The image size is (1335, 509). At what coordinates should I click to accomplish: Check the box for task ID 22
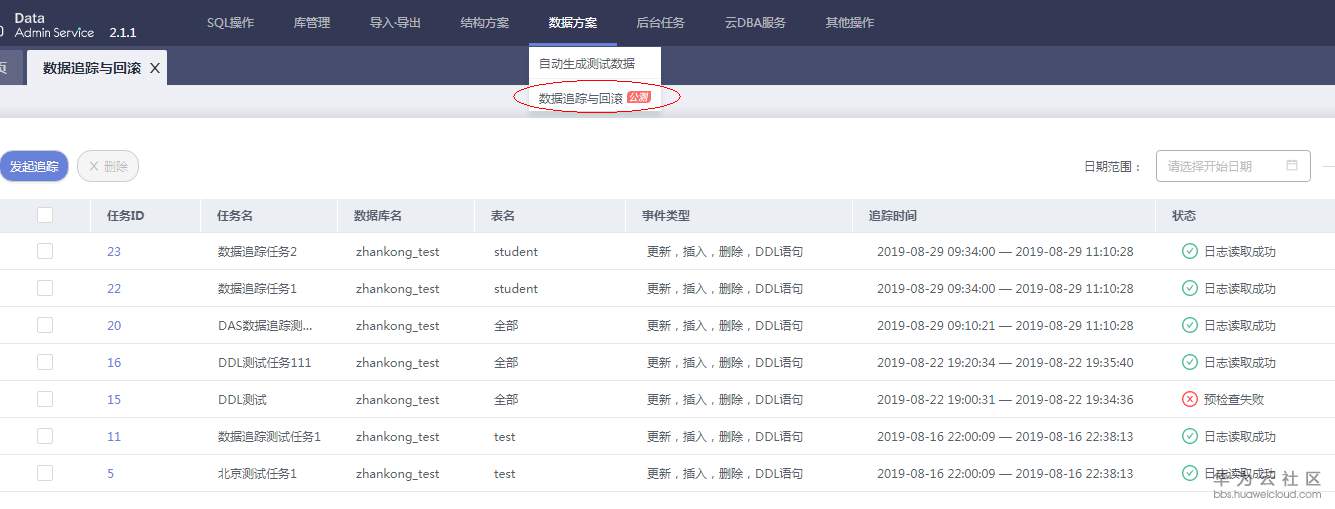tap(45, 288)
